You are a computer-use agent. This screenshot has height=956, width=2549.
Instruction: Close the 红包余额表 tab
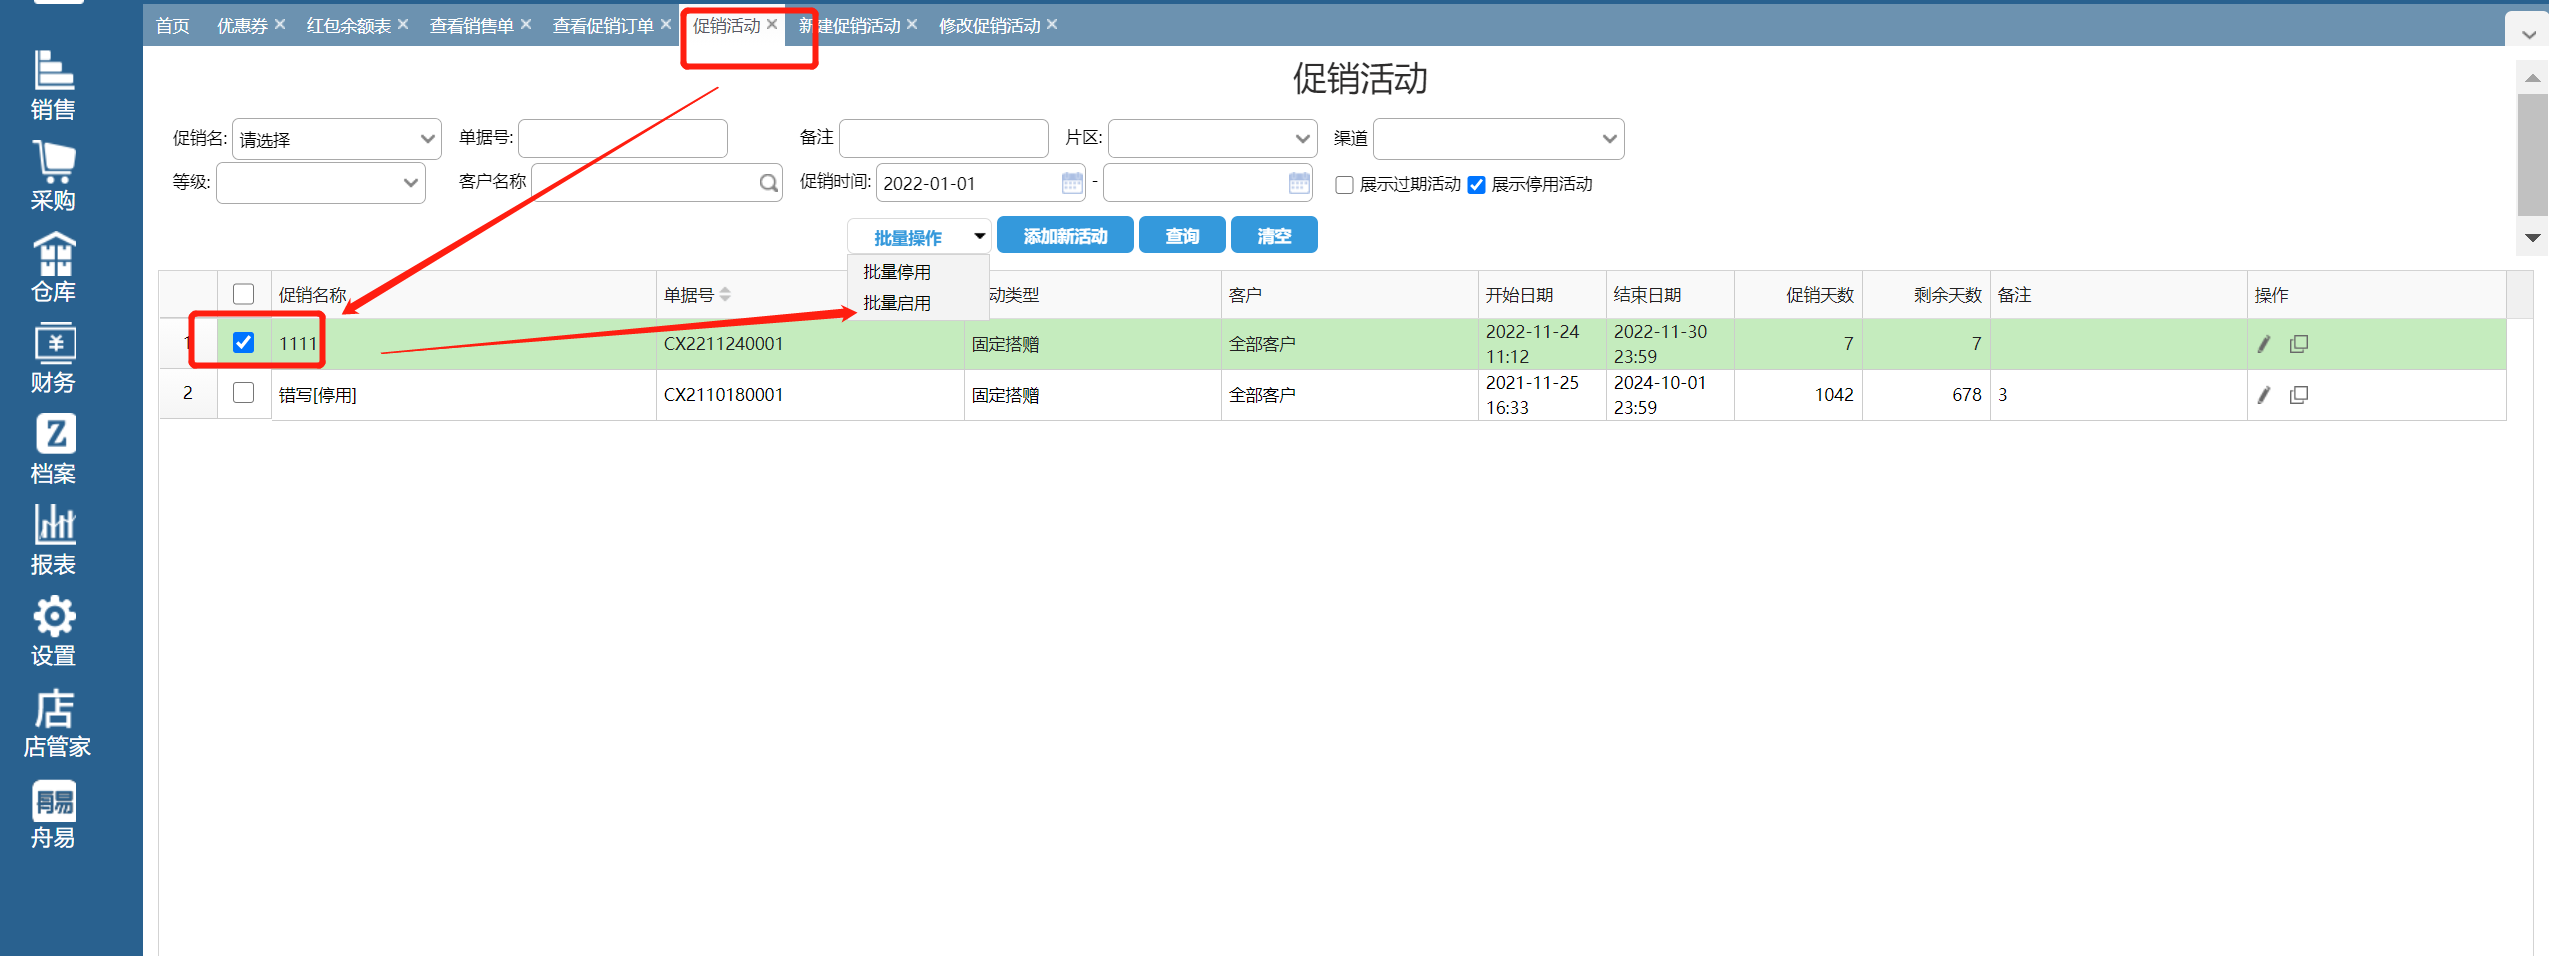coord(403,24)
